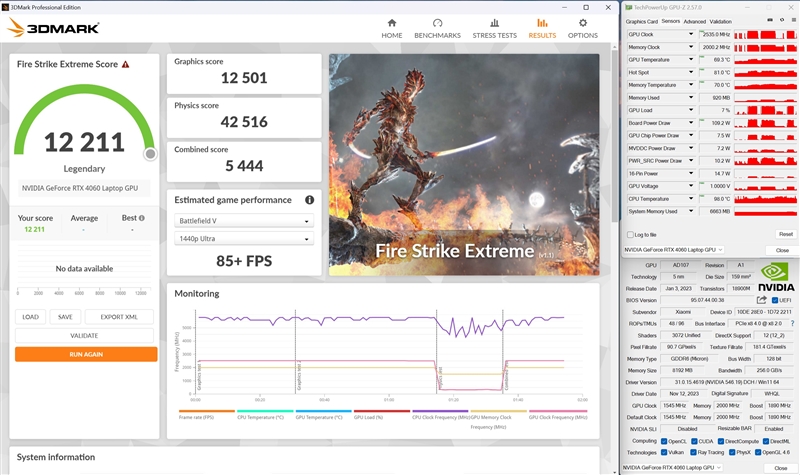Click the score warning triangle icon

tap(125, 64)
